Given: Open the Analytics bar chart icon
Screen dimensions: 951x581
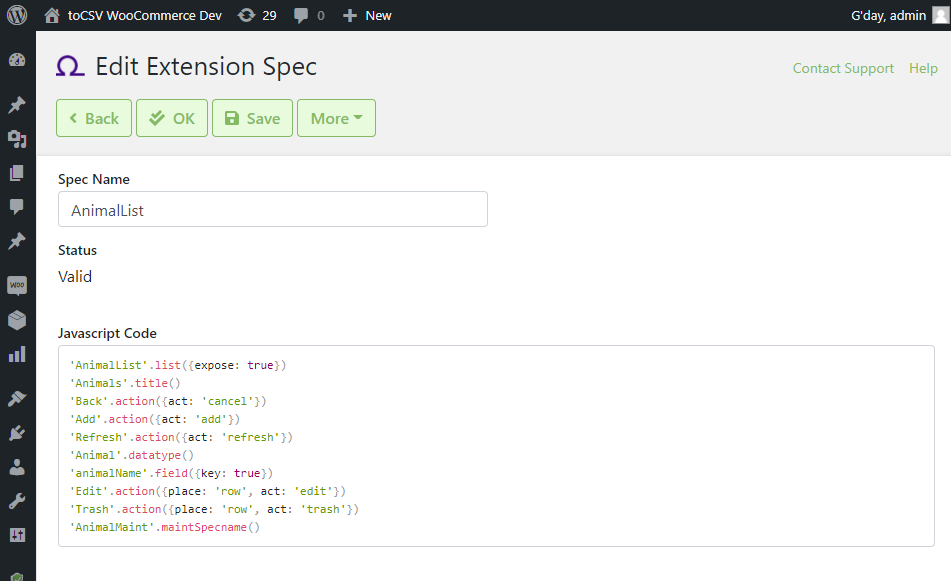Looking at the screenshot, I should pos(17,354).
